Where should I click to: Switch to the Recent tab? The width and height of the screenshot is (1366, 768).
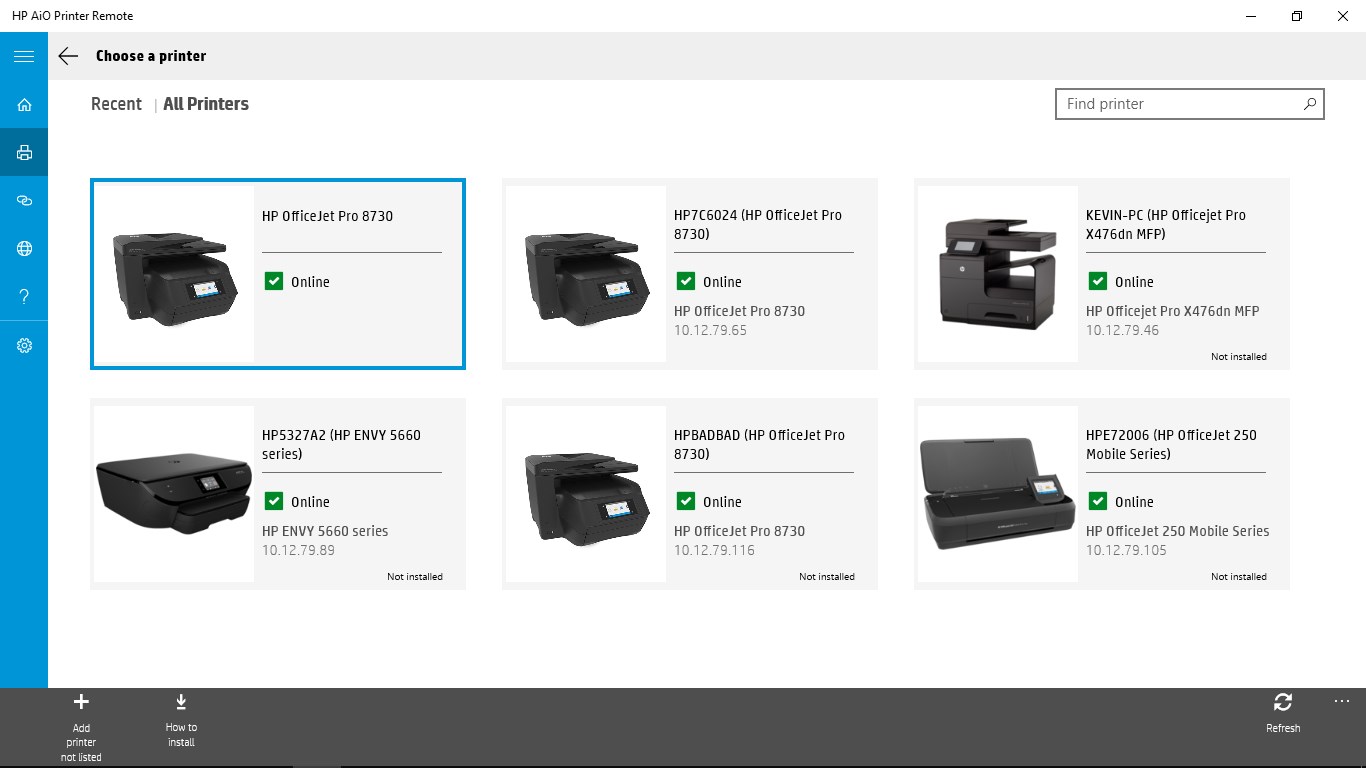click(116, 104)
